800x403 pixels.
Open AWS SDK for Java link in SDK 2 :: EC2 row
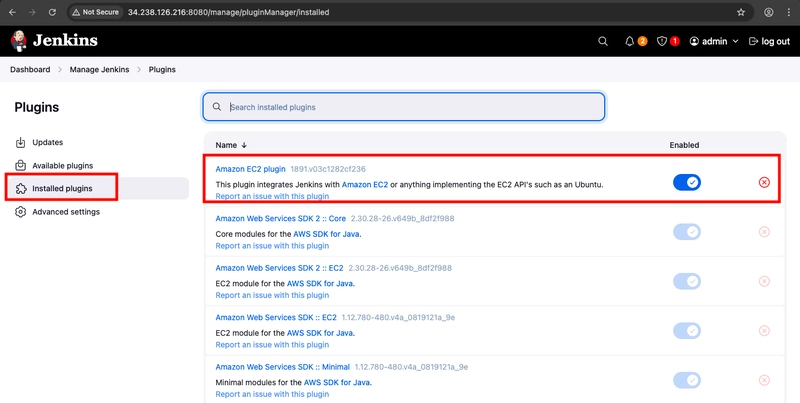[x=320, y=284]
